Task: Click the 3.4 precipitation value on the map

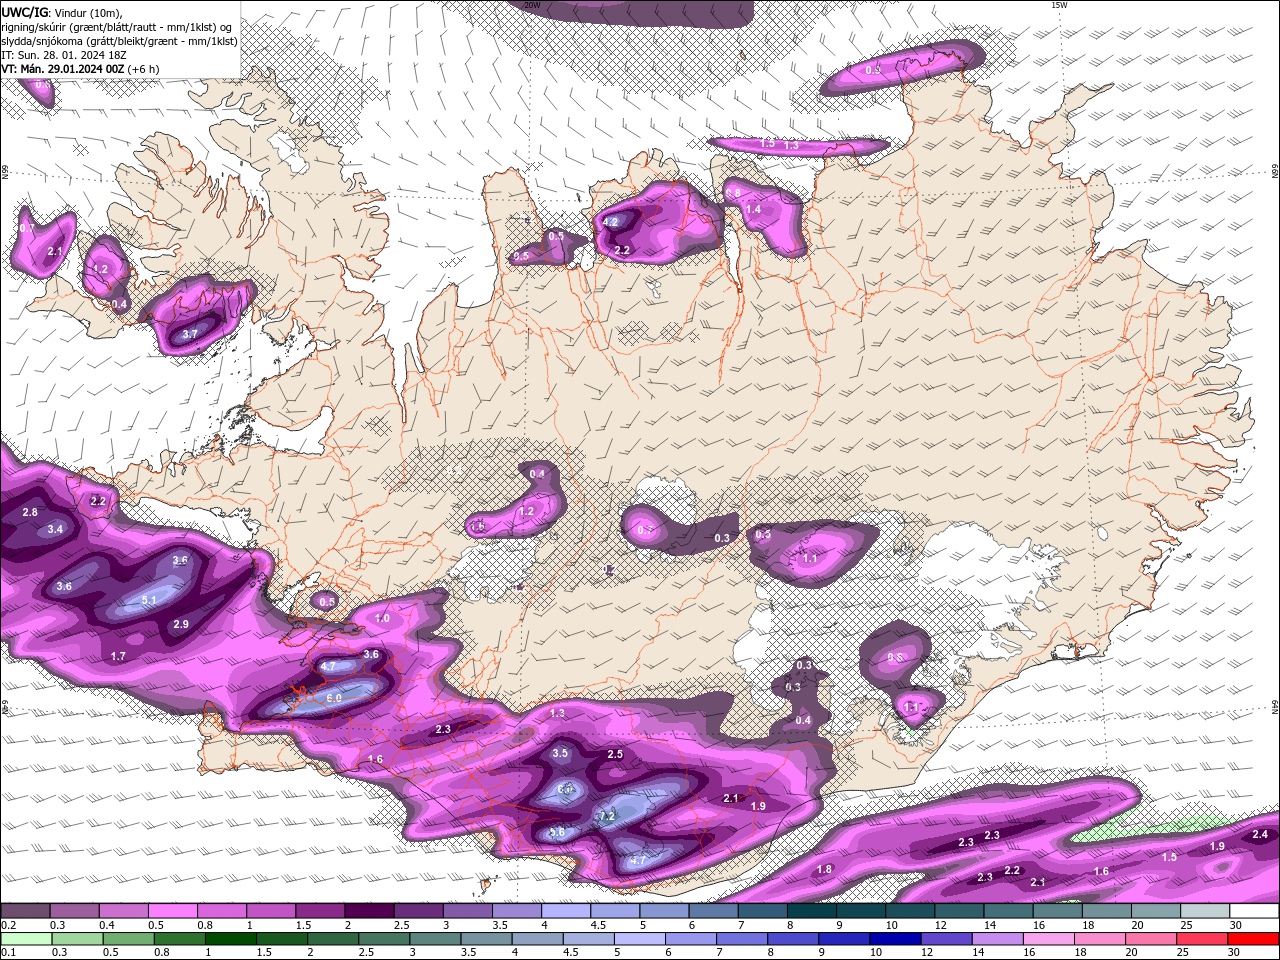Action: (x=55, y=529)
